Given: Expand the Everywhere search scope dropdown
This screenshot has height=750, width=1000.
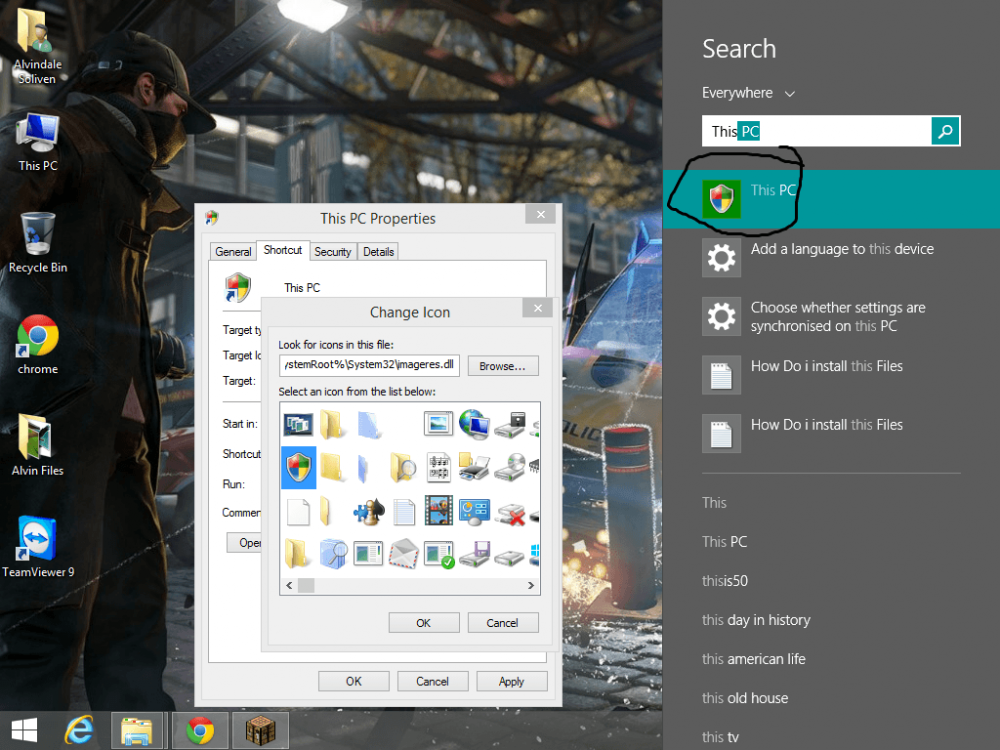Looking at the screenshot, I should tap(748, 93).
